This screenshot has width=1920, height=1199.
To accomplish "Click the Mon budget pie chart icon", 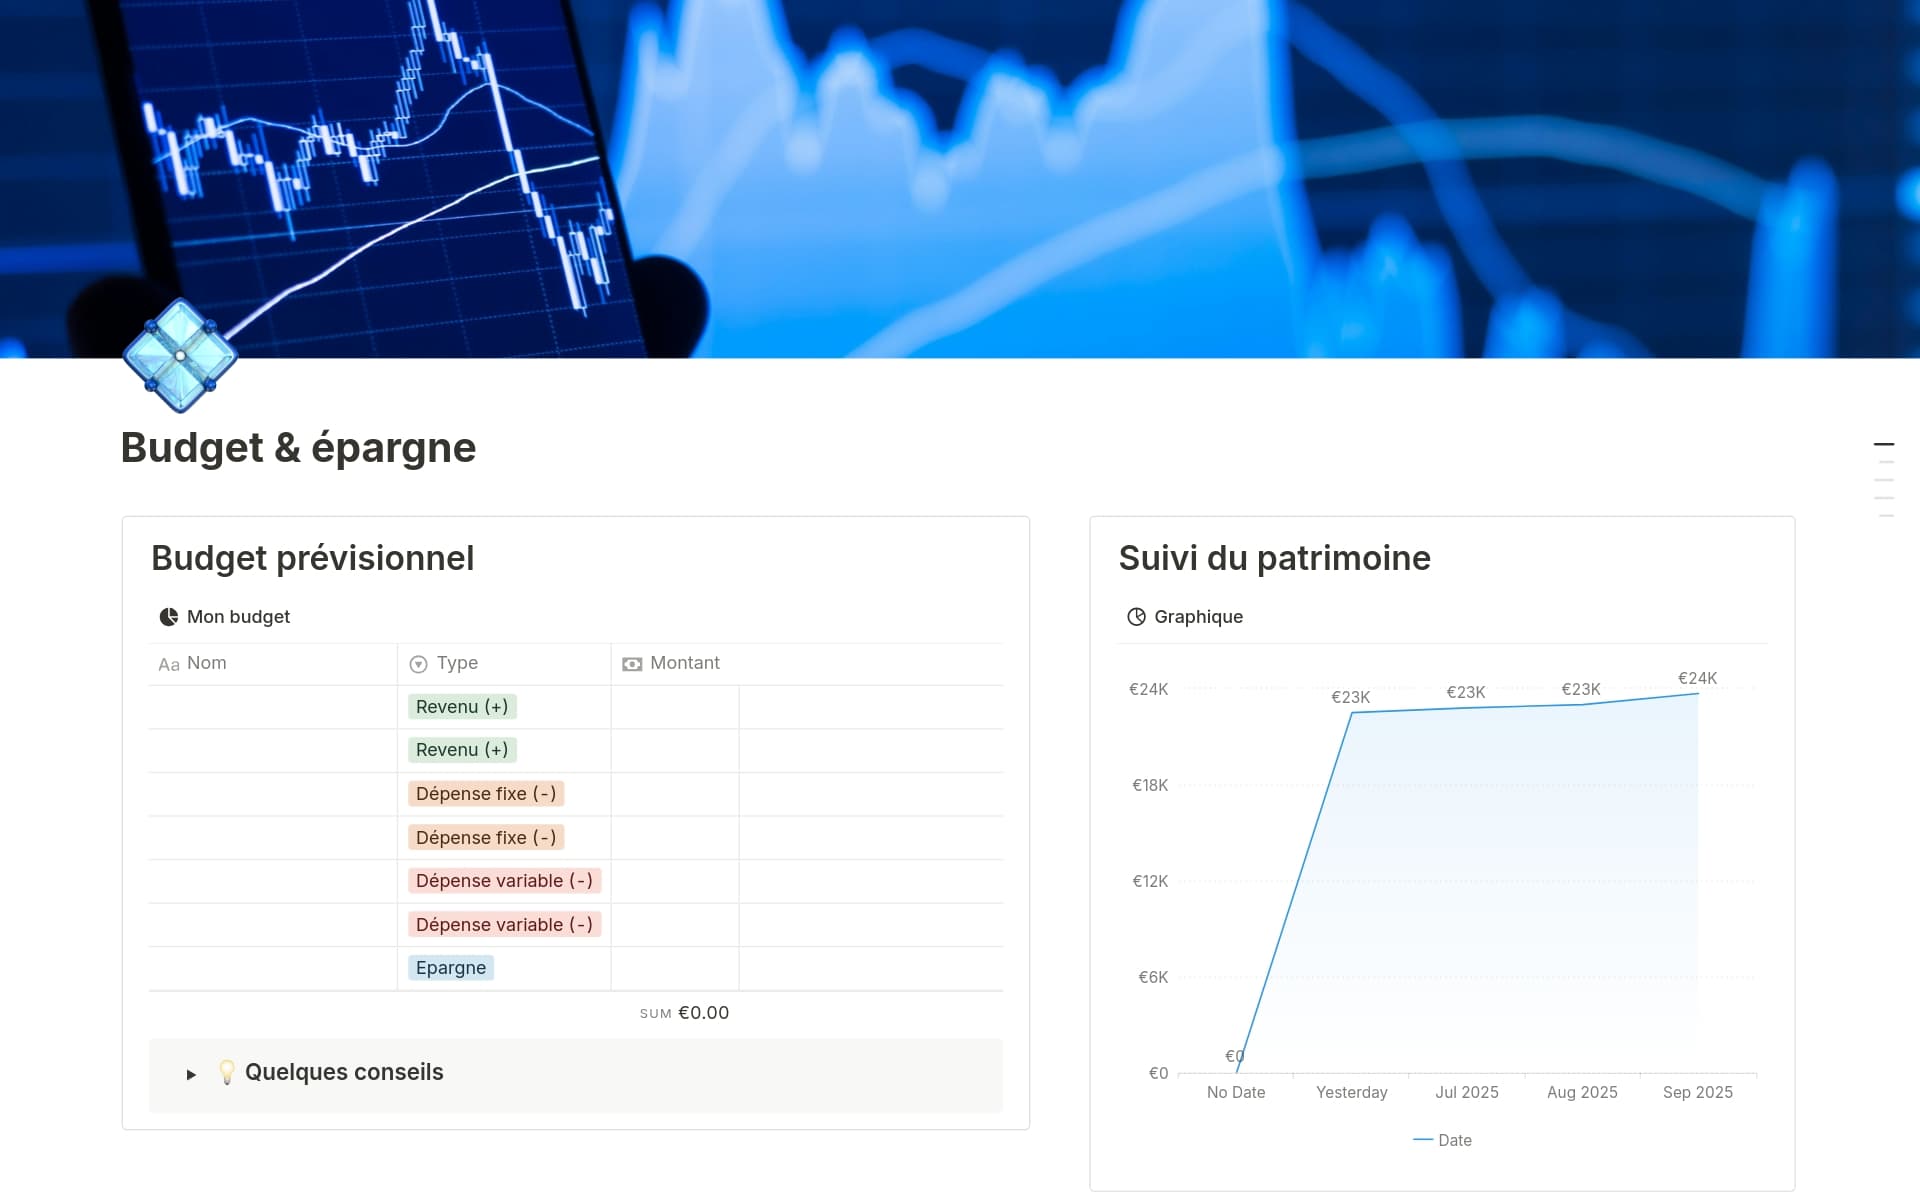I will pyautogui.click(x=168, y=617).
